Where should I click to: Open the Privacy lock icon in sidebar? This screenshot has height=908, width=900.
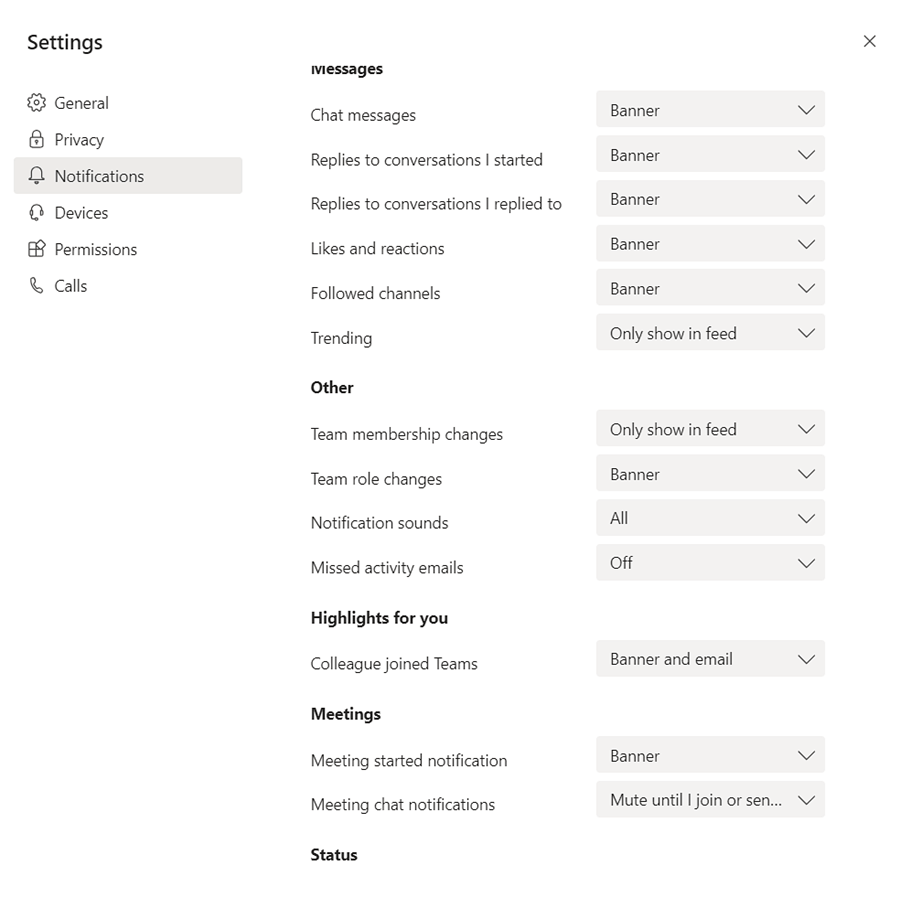pos(36,139)
